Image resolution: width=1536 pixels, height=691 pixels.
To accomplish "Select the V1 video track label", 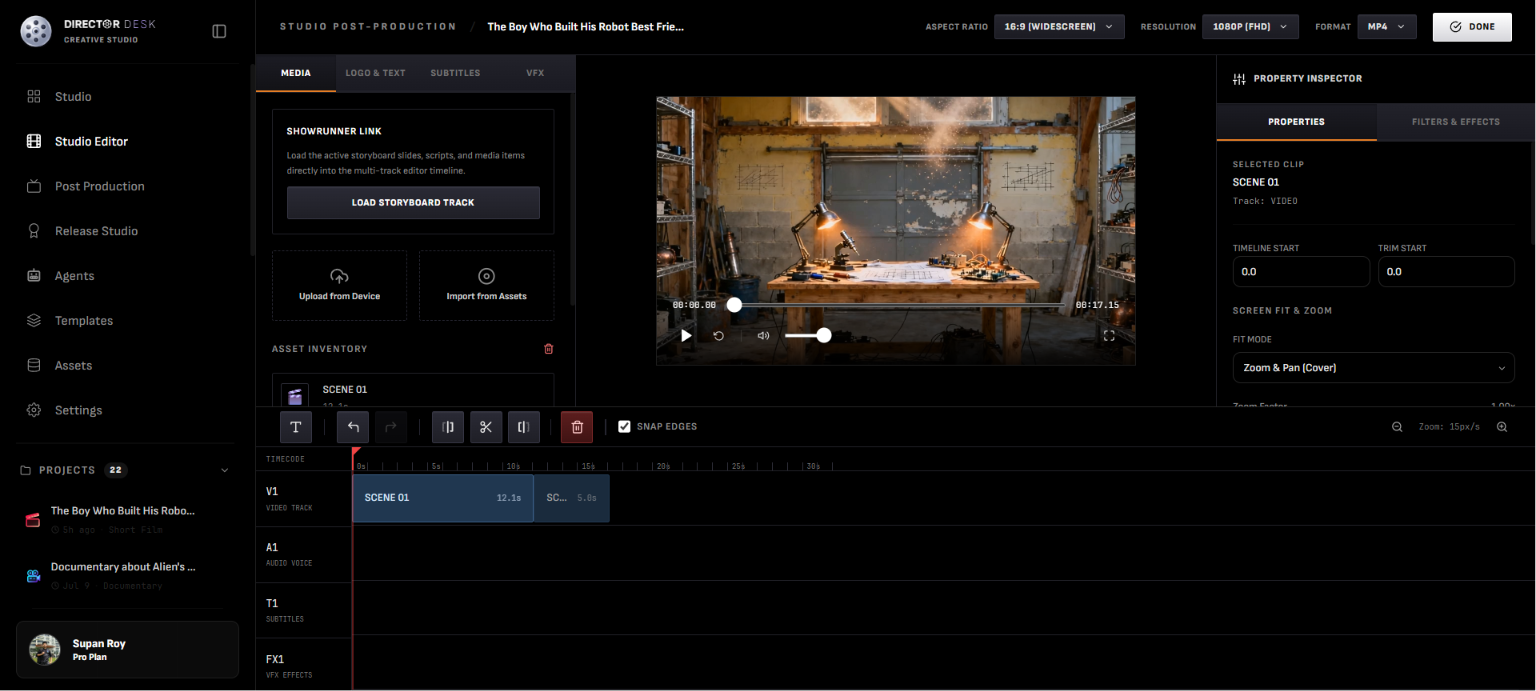I will (289, 499).
